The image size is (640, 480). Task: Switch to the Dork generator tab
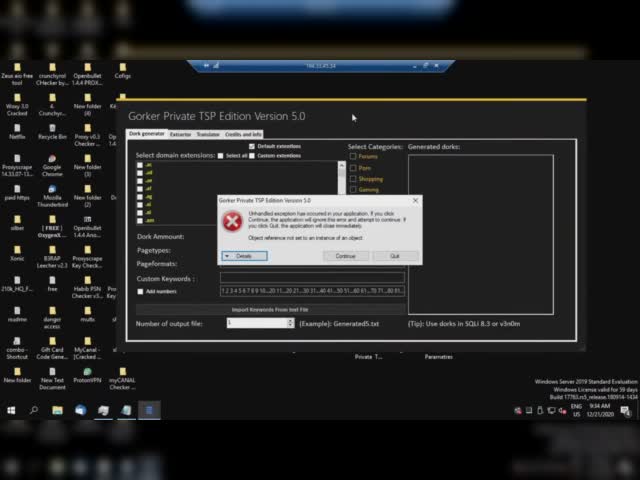[x=147, y=134]
